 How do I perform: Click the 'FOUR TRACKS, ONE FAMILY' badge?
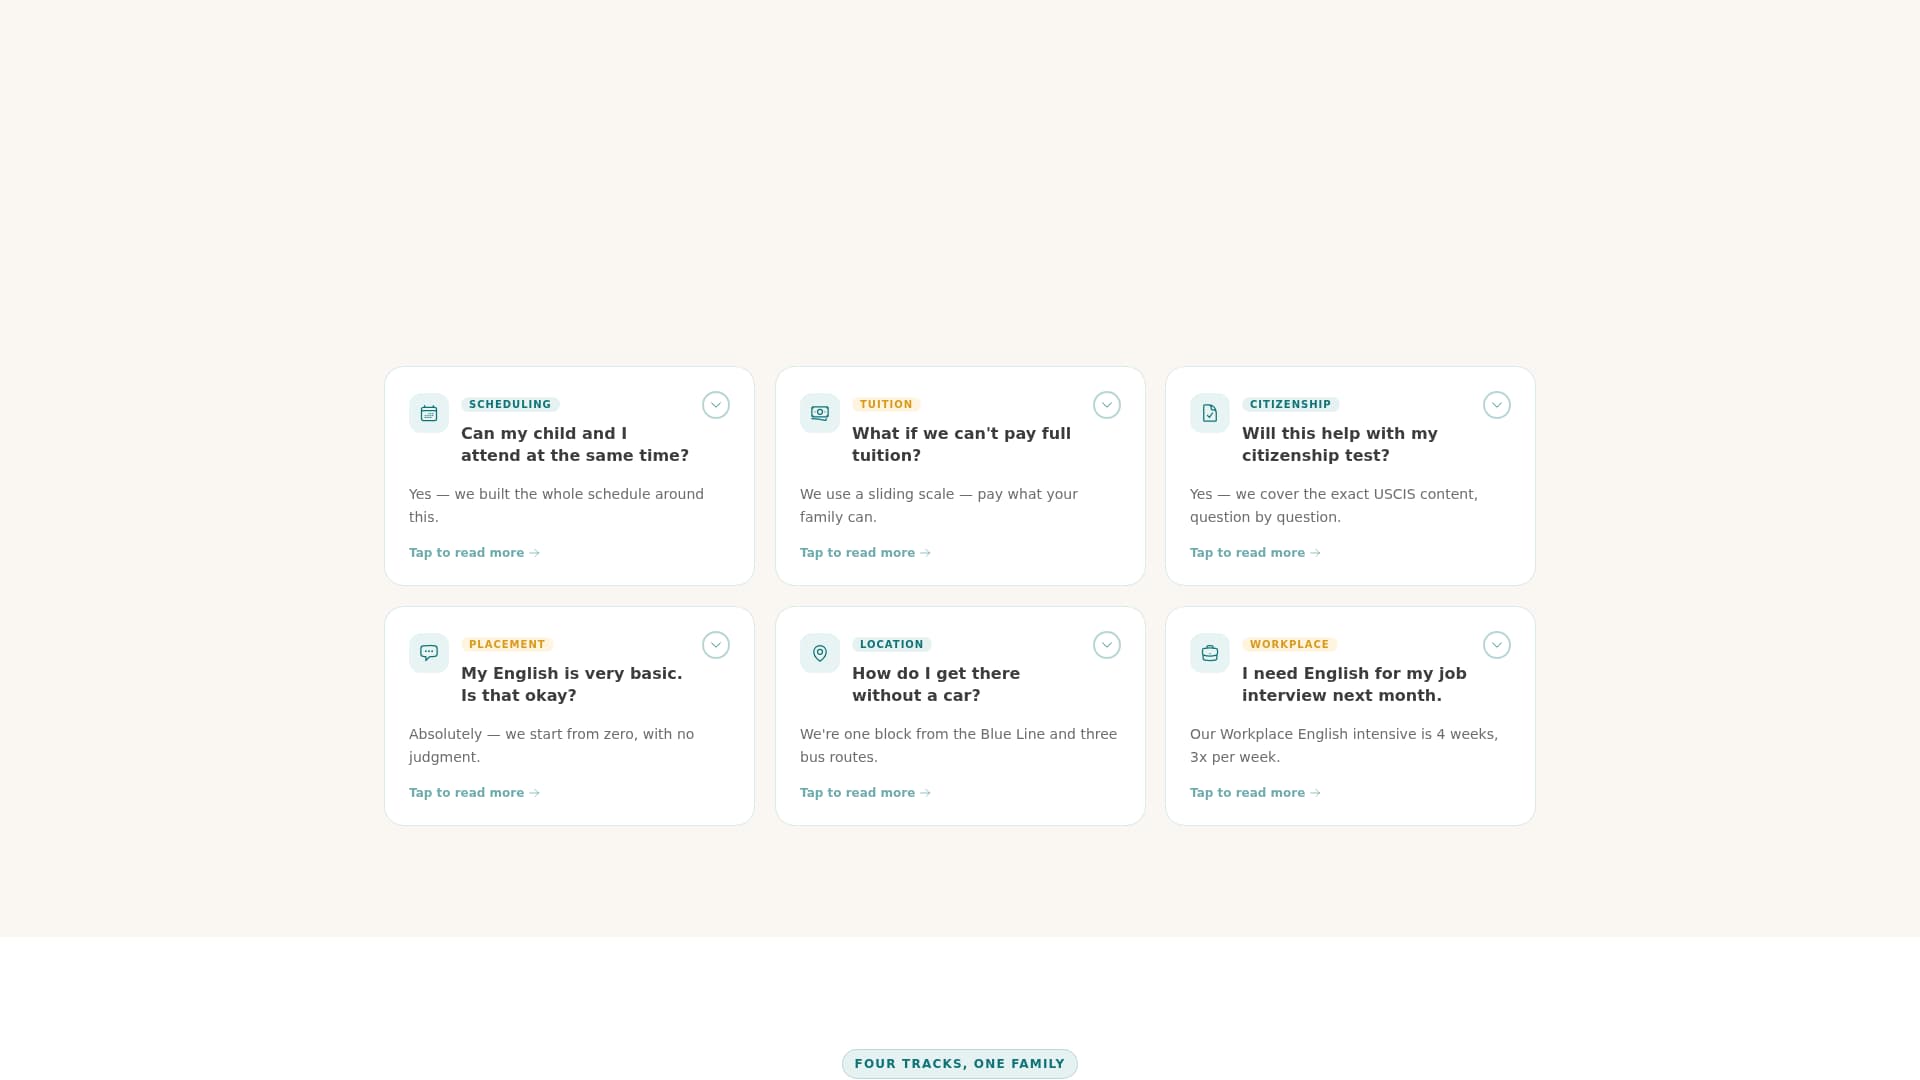[x=959, y=1063]
